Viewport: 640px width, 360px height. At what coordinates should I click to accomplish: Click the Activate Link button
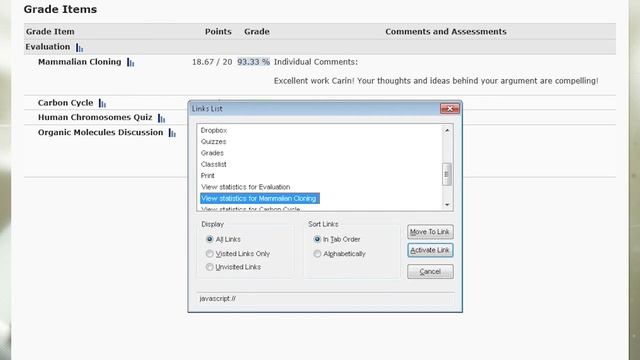tap(430, 250)
